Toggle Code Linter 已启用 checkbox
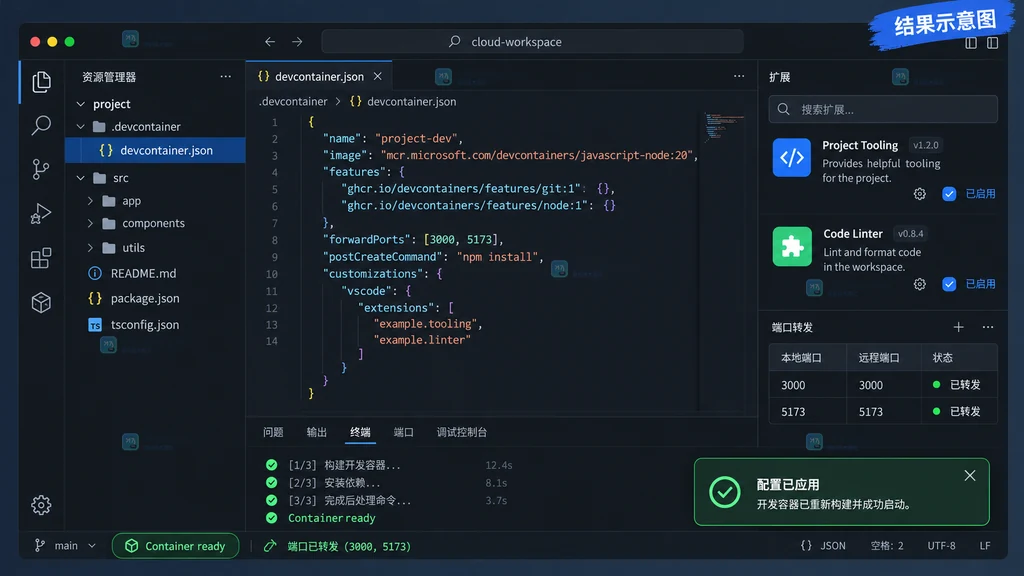1024x576 pixels. point(949,284)
